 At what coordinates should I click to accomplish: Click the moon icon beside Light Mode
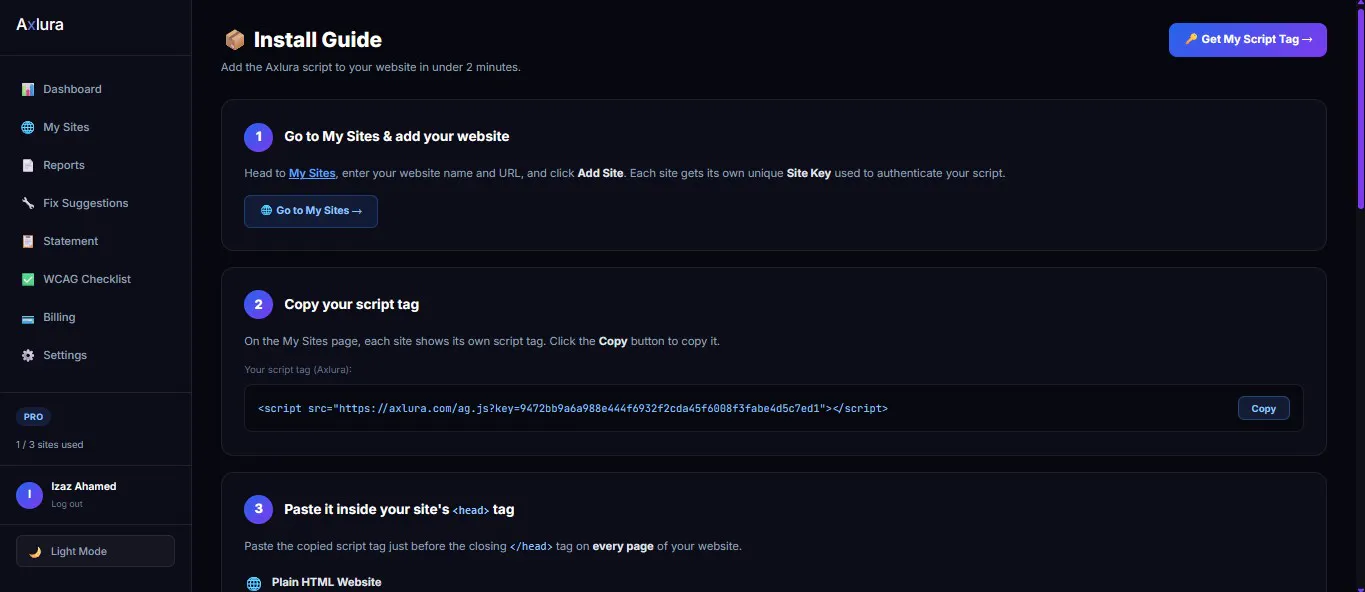point(35,551)
